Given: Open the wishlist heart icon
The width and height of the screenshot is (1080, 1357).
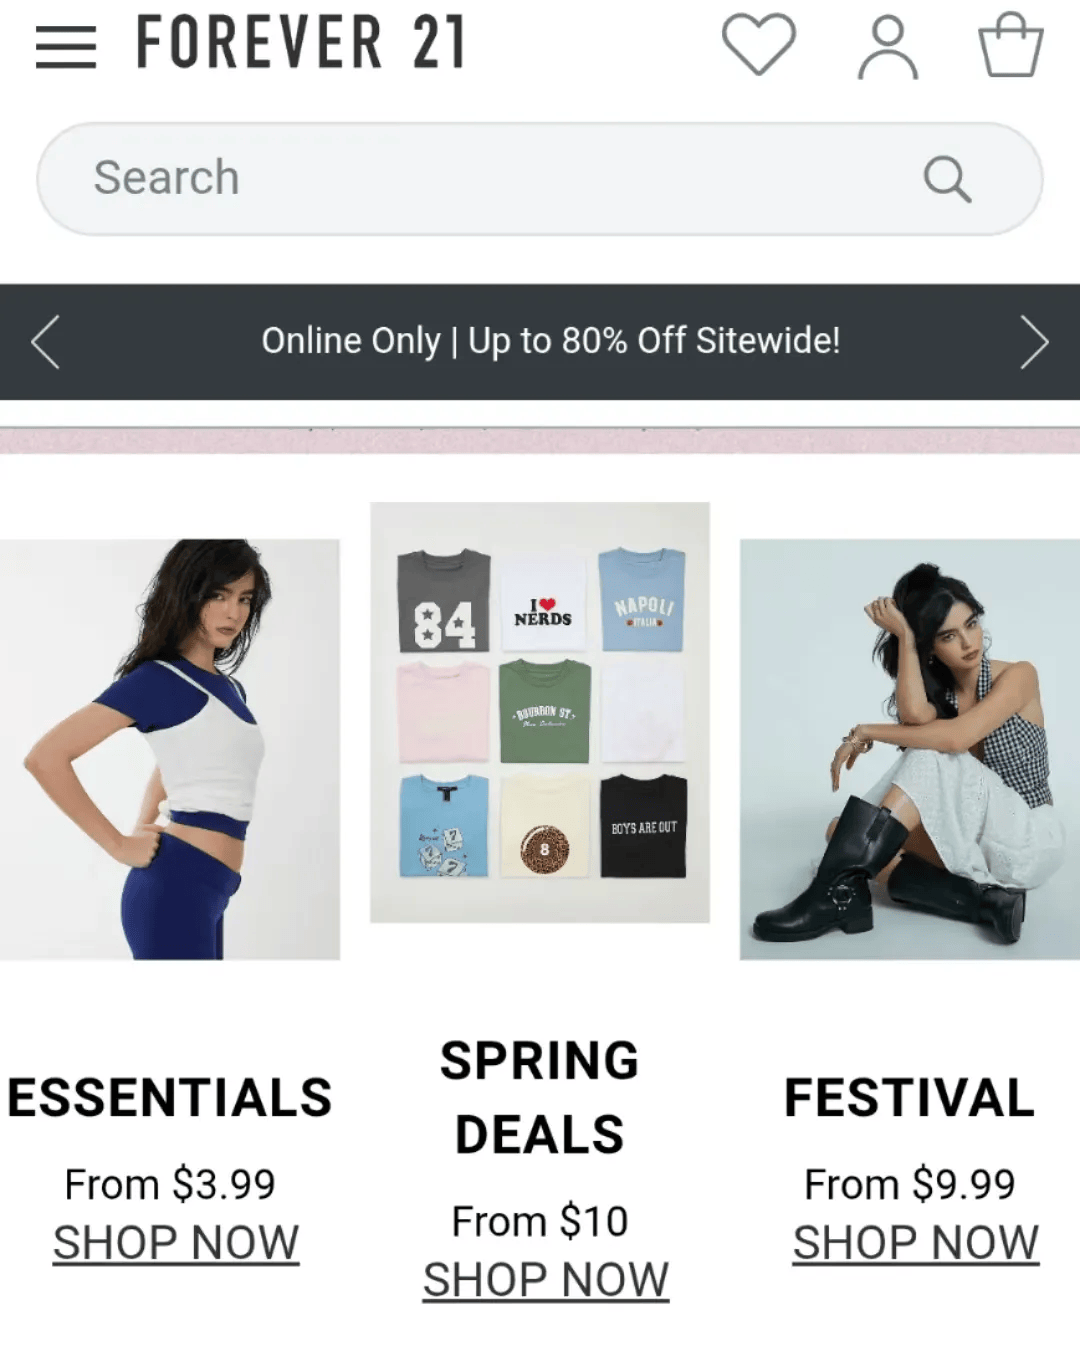Looking at the screenshot, I should click(759, 44).
